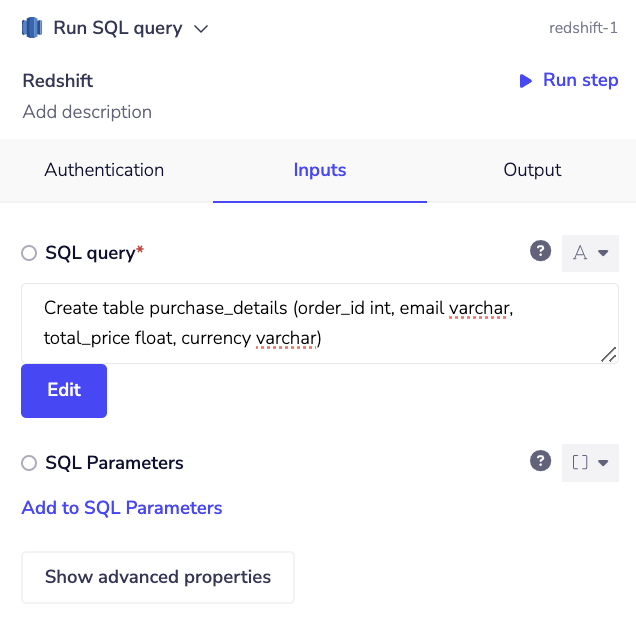Click Add description placeholder text
Viewport: 636px width, 642px height.
[x=87, y=112]
